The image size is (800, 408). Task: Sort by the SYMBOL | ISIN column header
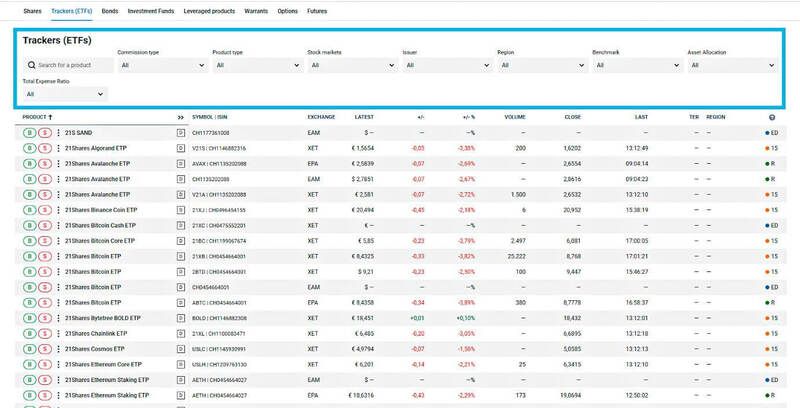(210, 117)
